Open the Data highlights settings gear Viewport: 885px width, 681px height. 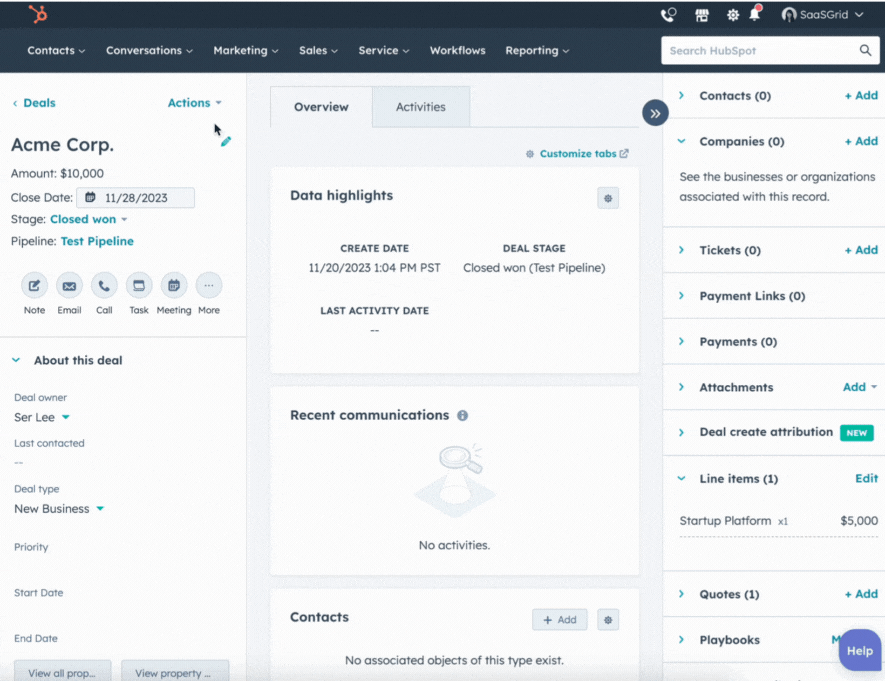pyautogui.click(x=608, y=198)
